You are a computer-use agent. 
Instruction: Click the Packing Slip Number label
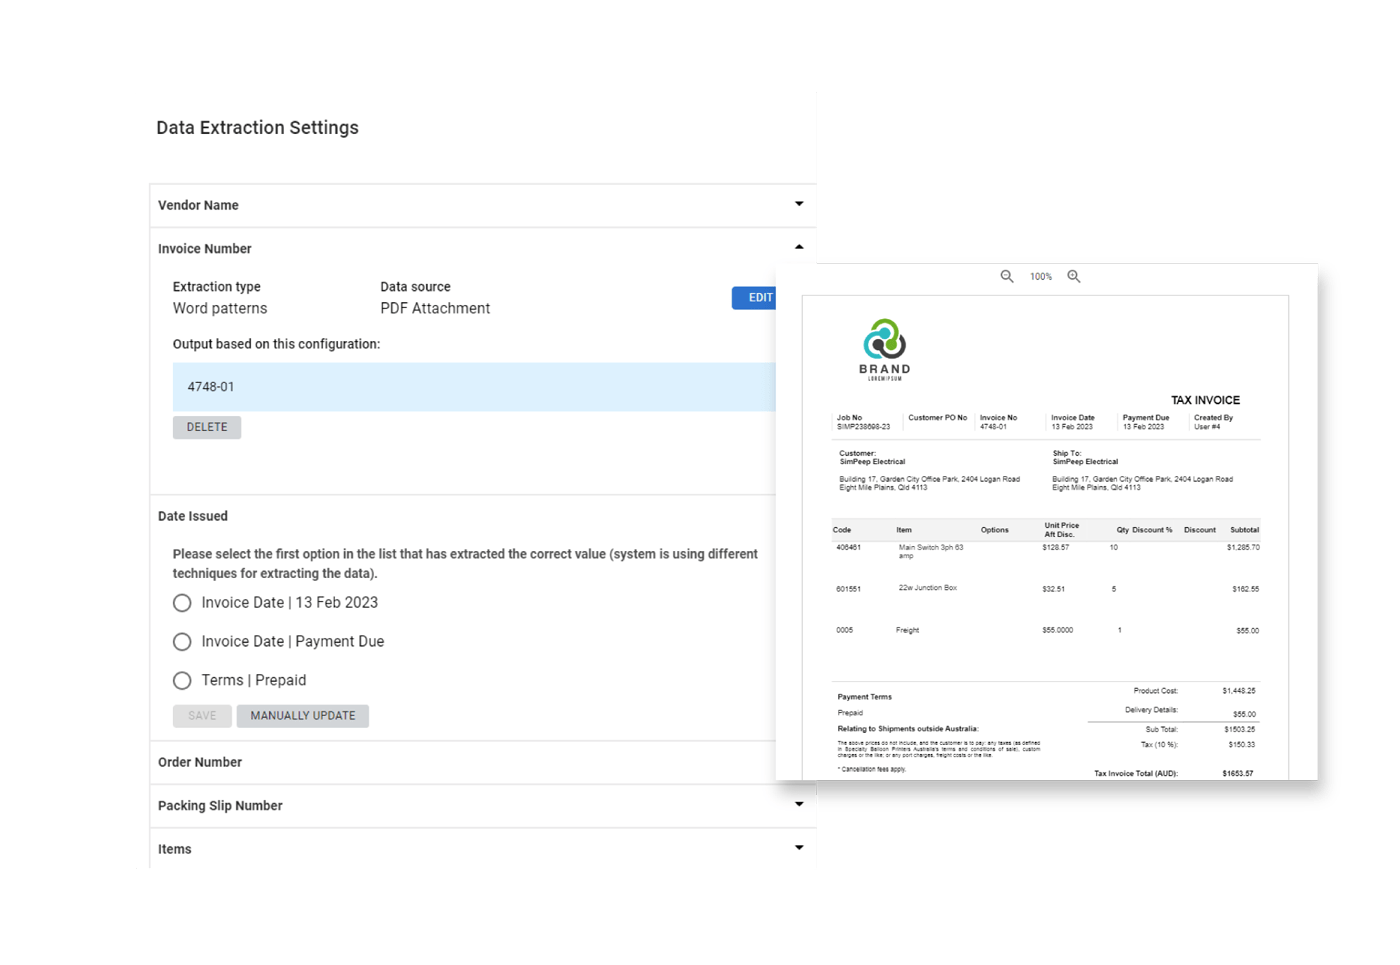tap(220, 806)
